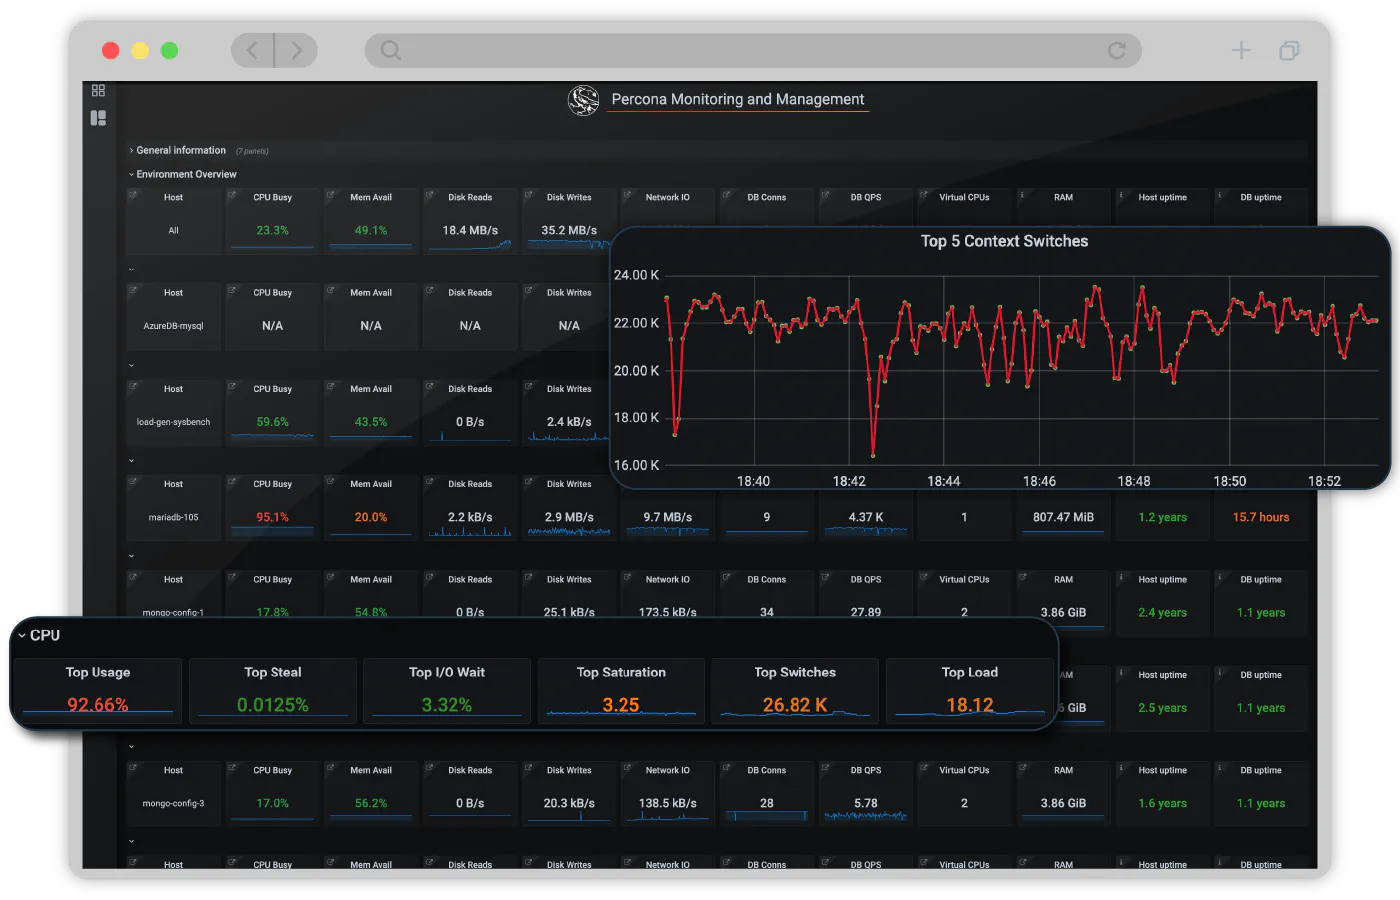Click the link icon on mongo-config-1's Virtual CPUs panel
The height and width of the screenshot is (900, 1400).
[924, 577]
